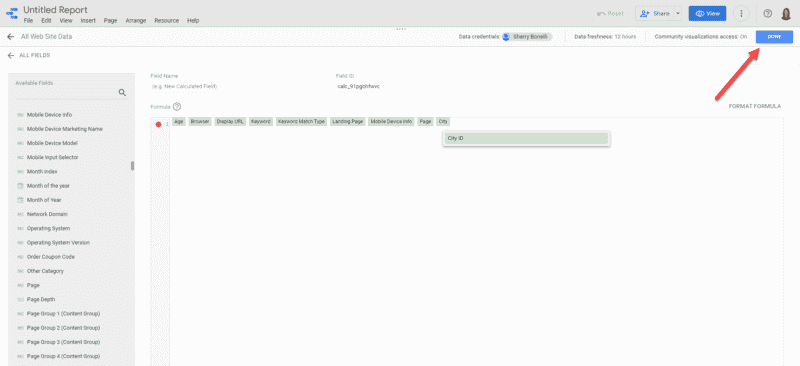800x366 pixels.
Task: Open the formula help question mark icon
Action: pyautogui.click(x=177, y=107)
